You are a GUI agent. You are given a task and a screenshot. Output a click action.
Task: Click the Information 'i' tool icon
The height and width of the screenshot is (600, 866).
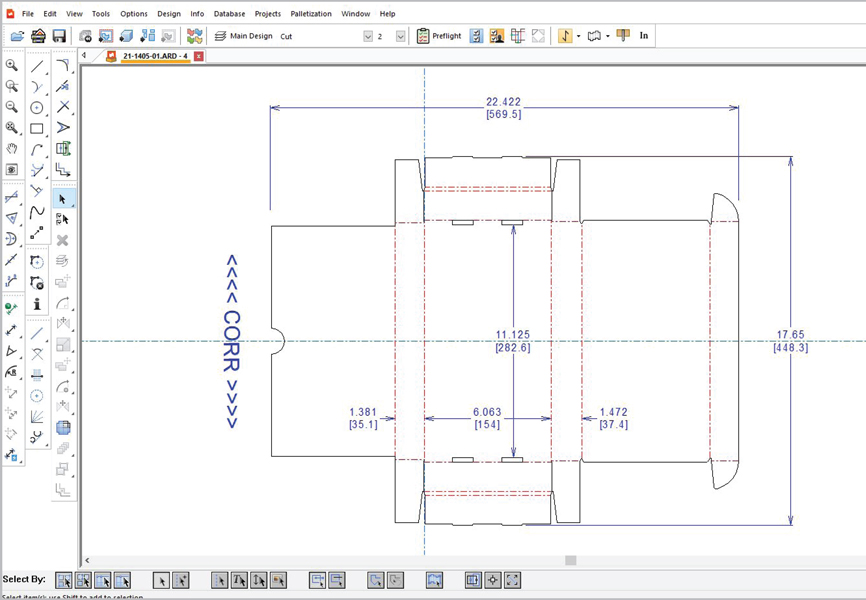coord(37,304)
